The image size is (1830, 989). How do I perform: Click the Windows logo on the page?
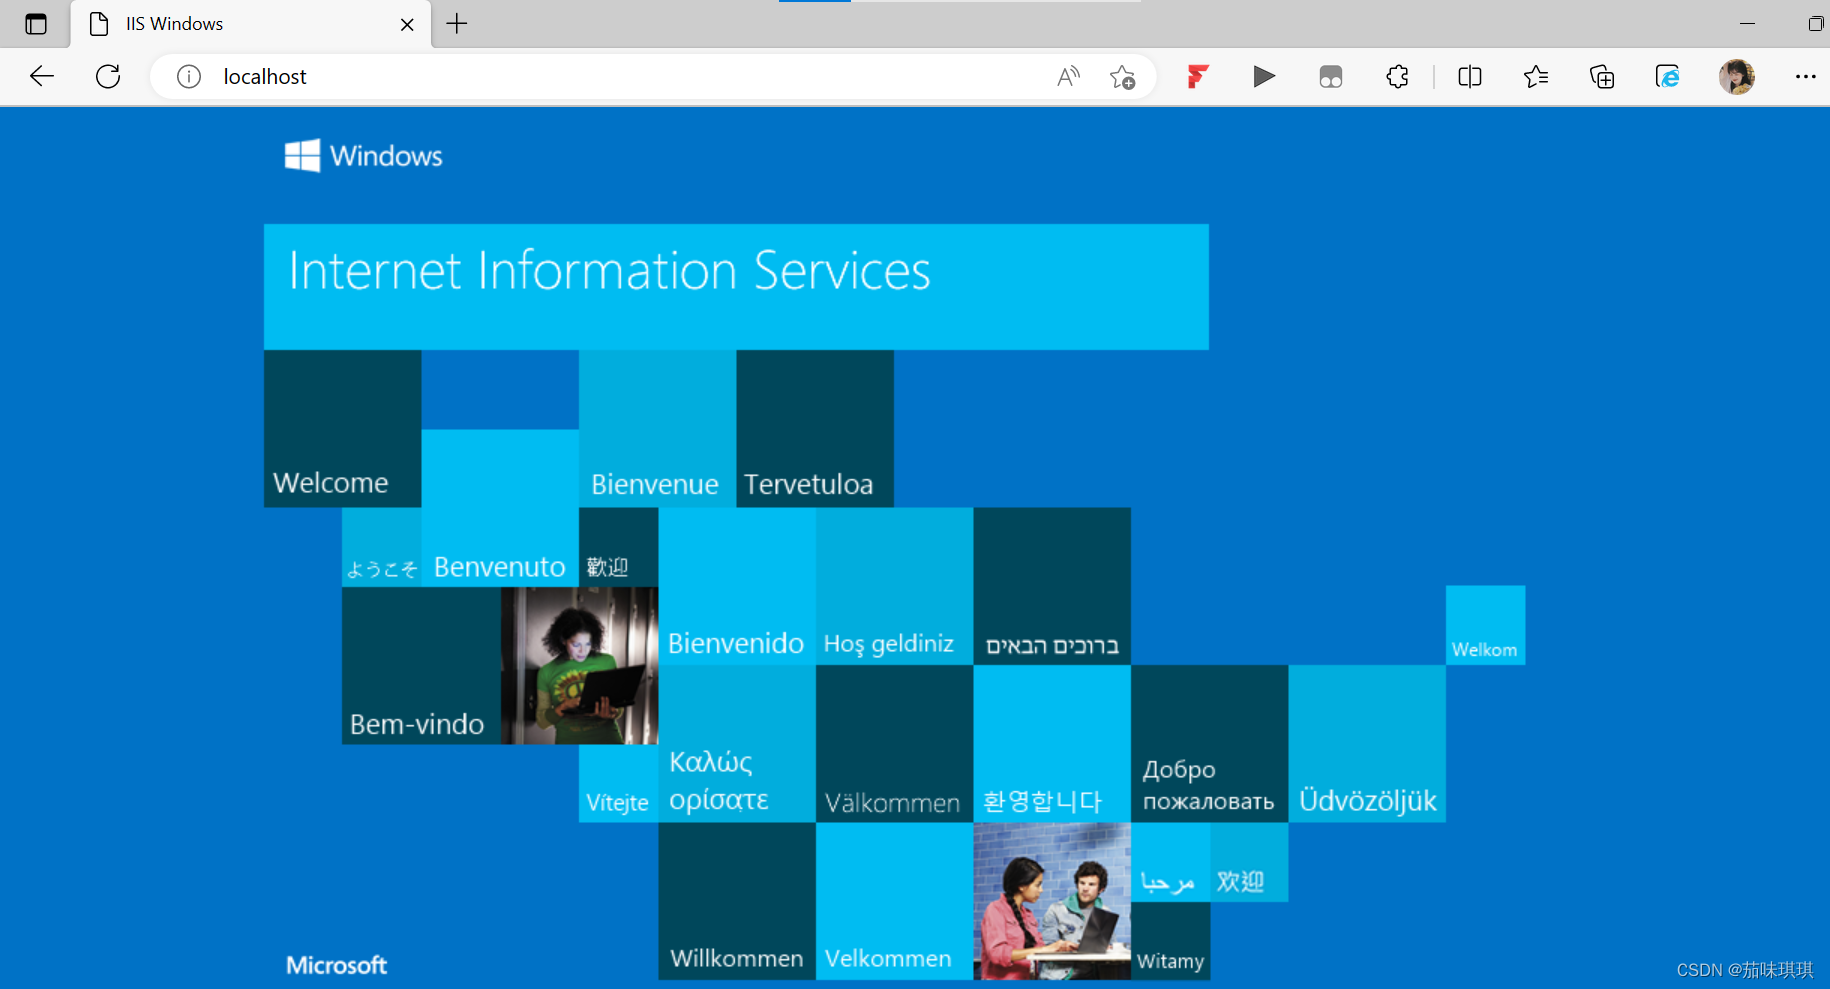(363, 156)
